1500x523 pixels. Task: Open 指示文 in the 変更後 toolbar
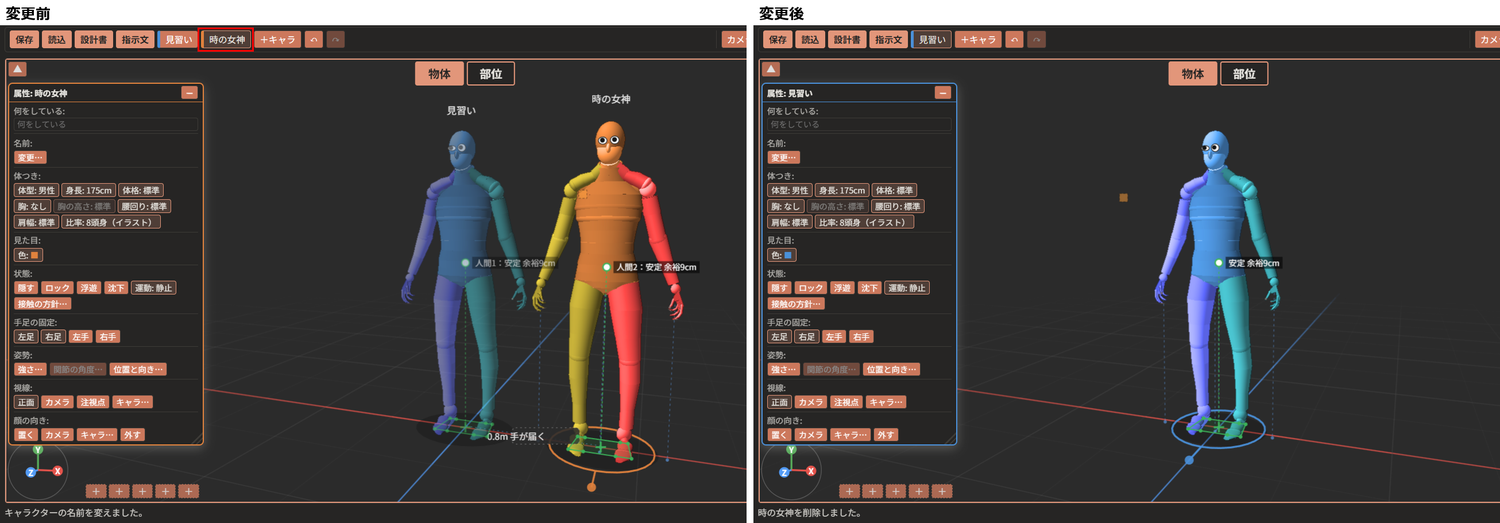888,40
